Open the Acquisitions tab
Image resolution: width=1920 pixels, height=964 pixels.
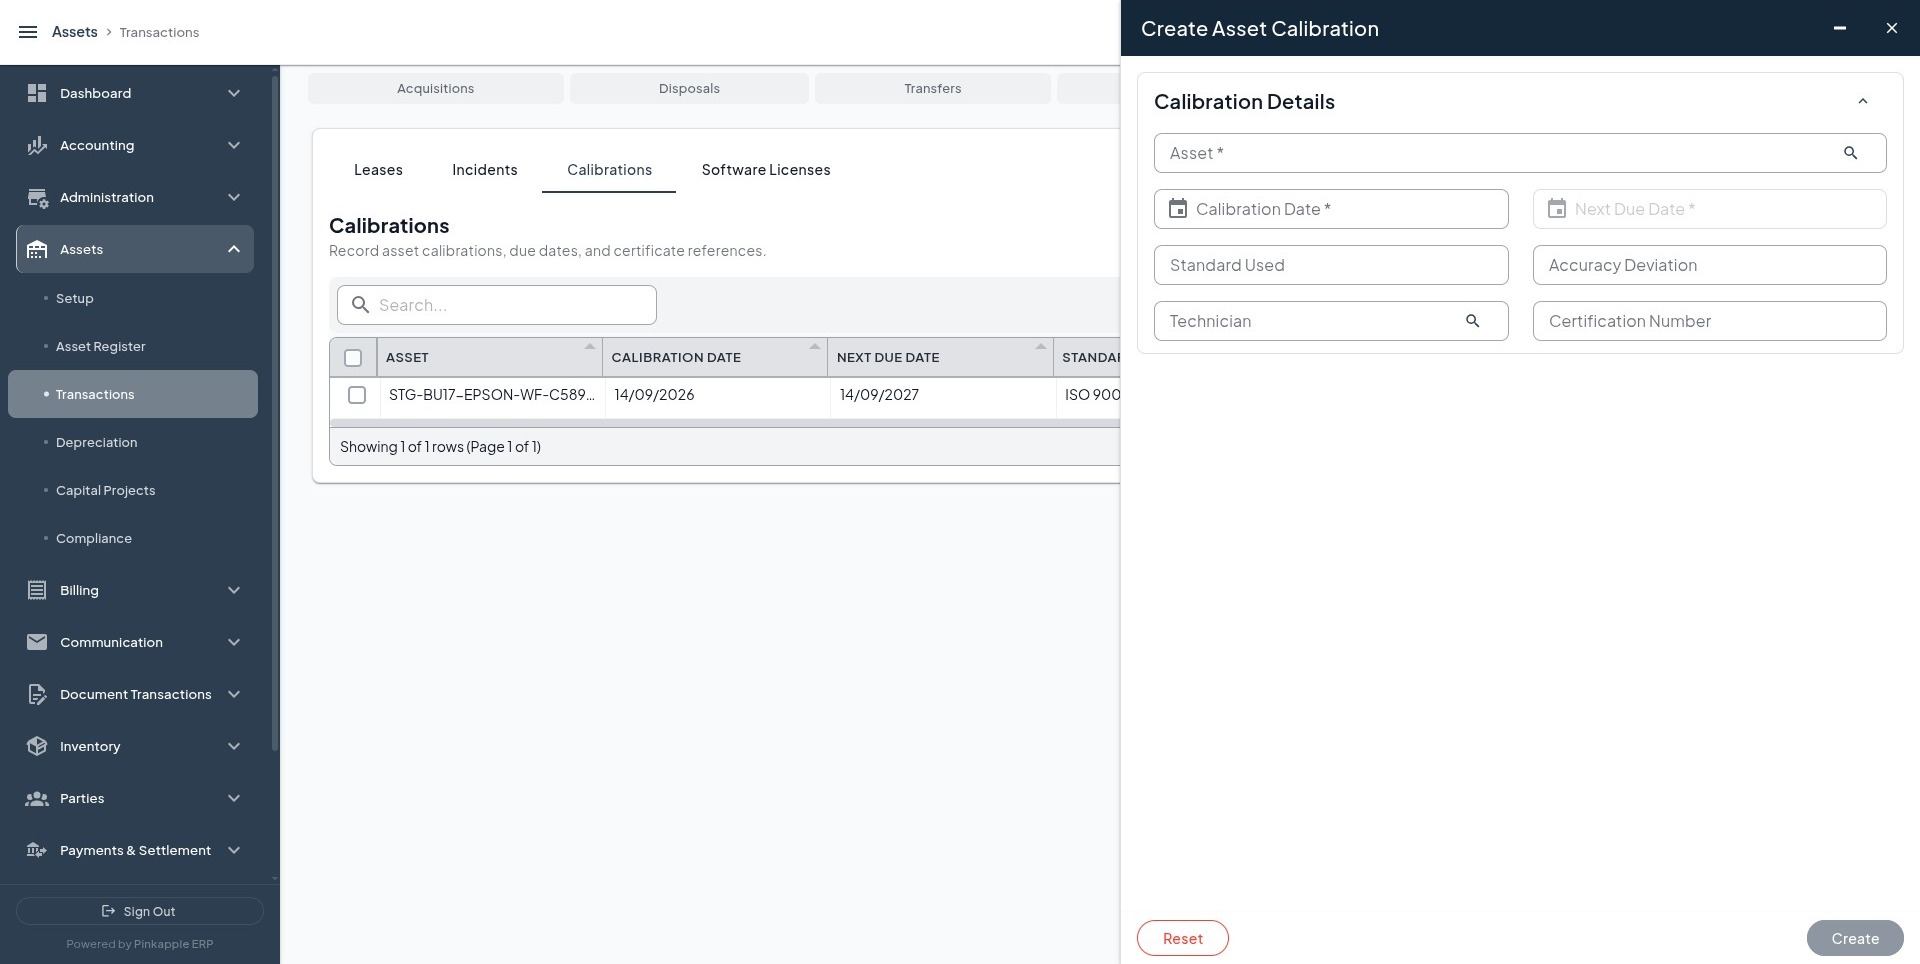click(436, 88)
